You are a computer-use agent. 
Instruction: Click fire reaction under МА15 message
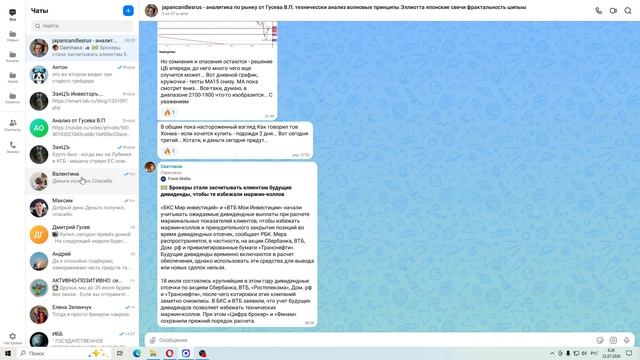[x=169, y=113]
